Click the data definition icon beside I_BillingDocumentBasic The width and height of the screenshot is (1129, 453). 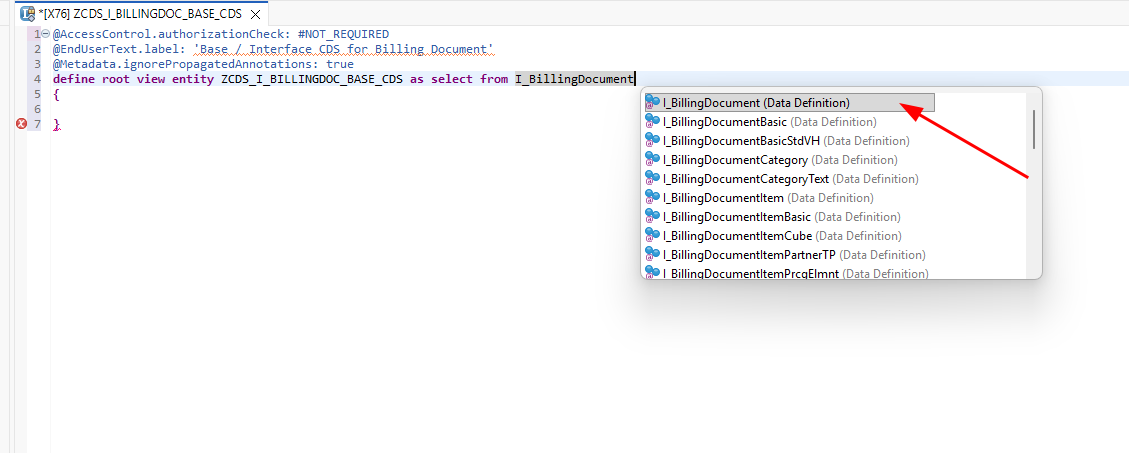click(652, 122)
